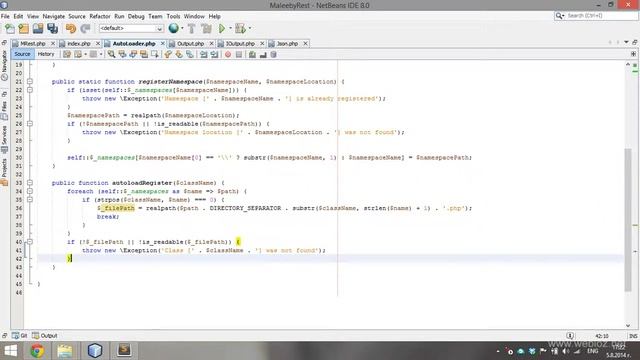Click Clean and Build Project icon

[x=207, y=28]
